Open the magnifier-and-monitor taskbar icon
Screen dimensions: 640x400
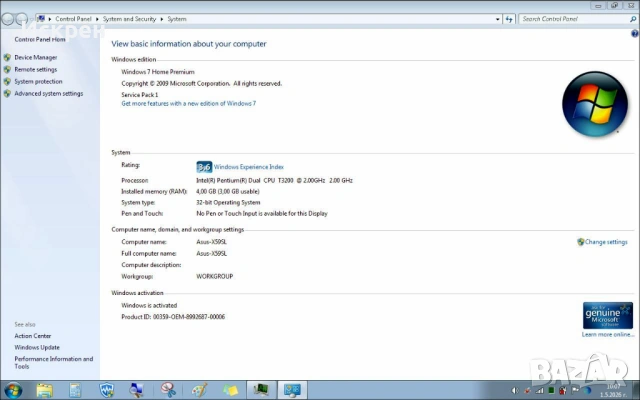pyautogui.click(x=136, y=390)
